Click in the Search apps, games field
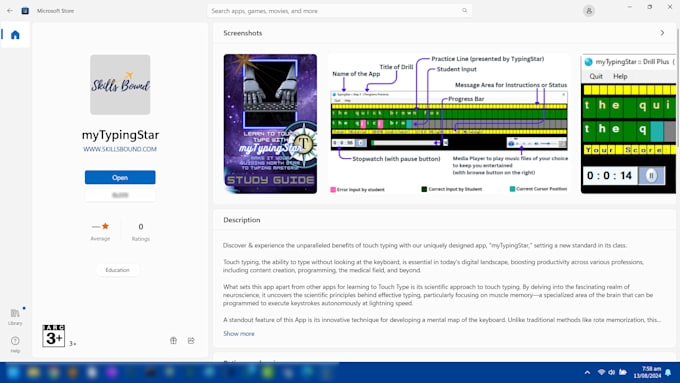The width and height of the screenshot is (680, 383). click(340, 11)
